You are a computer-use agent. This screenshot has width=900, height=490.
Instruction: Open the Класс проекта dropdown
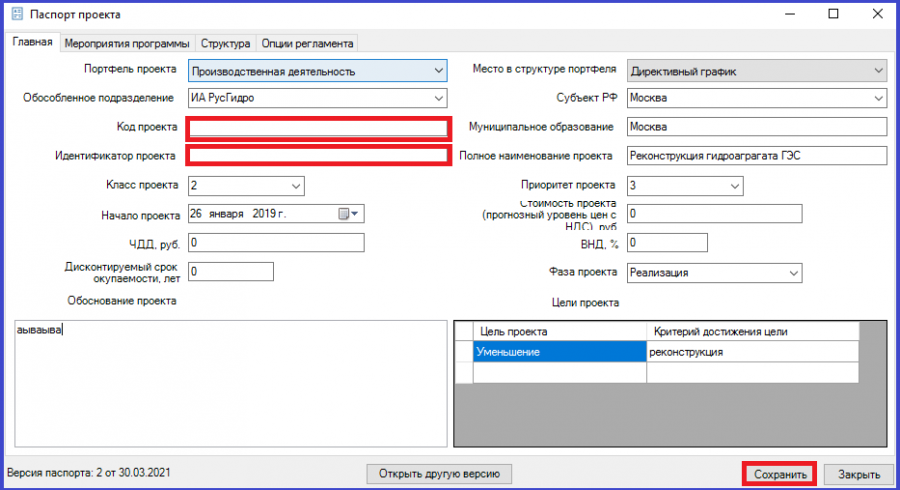point(296,186)
